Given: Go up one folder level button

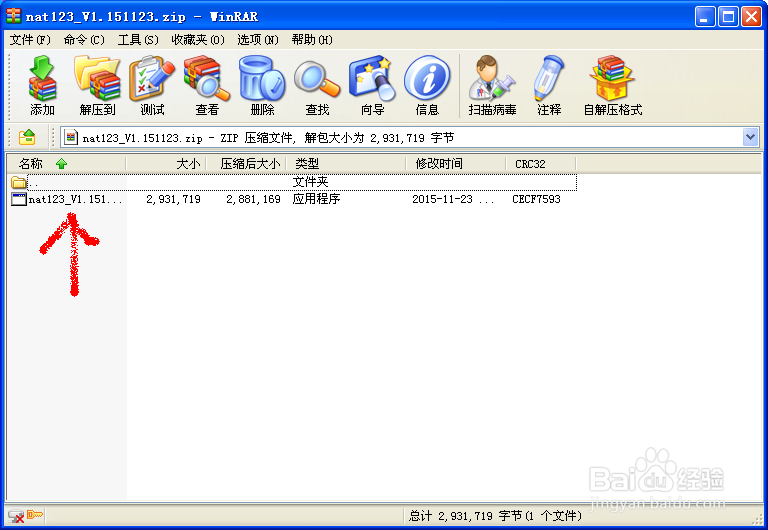Looking at the screenshot, I should 27,138.
